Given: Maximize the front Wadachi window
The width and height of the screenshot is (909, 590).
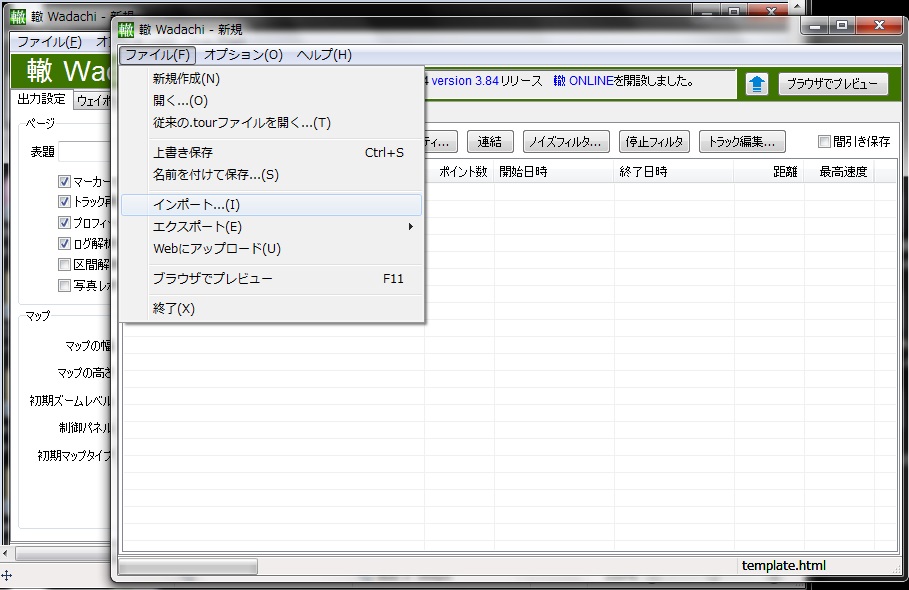Looking at the screenshot, I should 842,26.
